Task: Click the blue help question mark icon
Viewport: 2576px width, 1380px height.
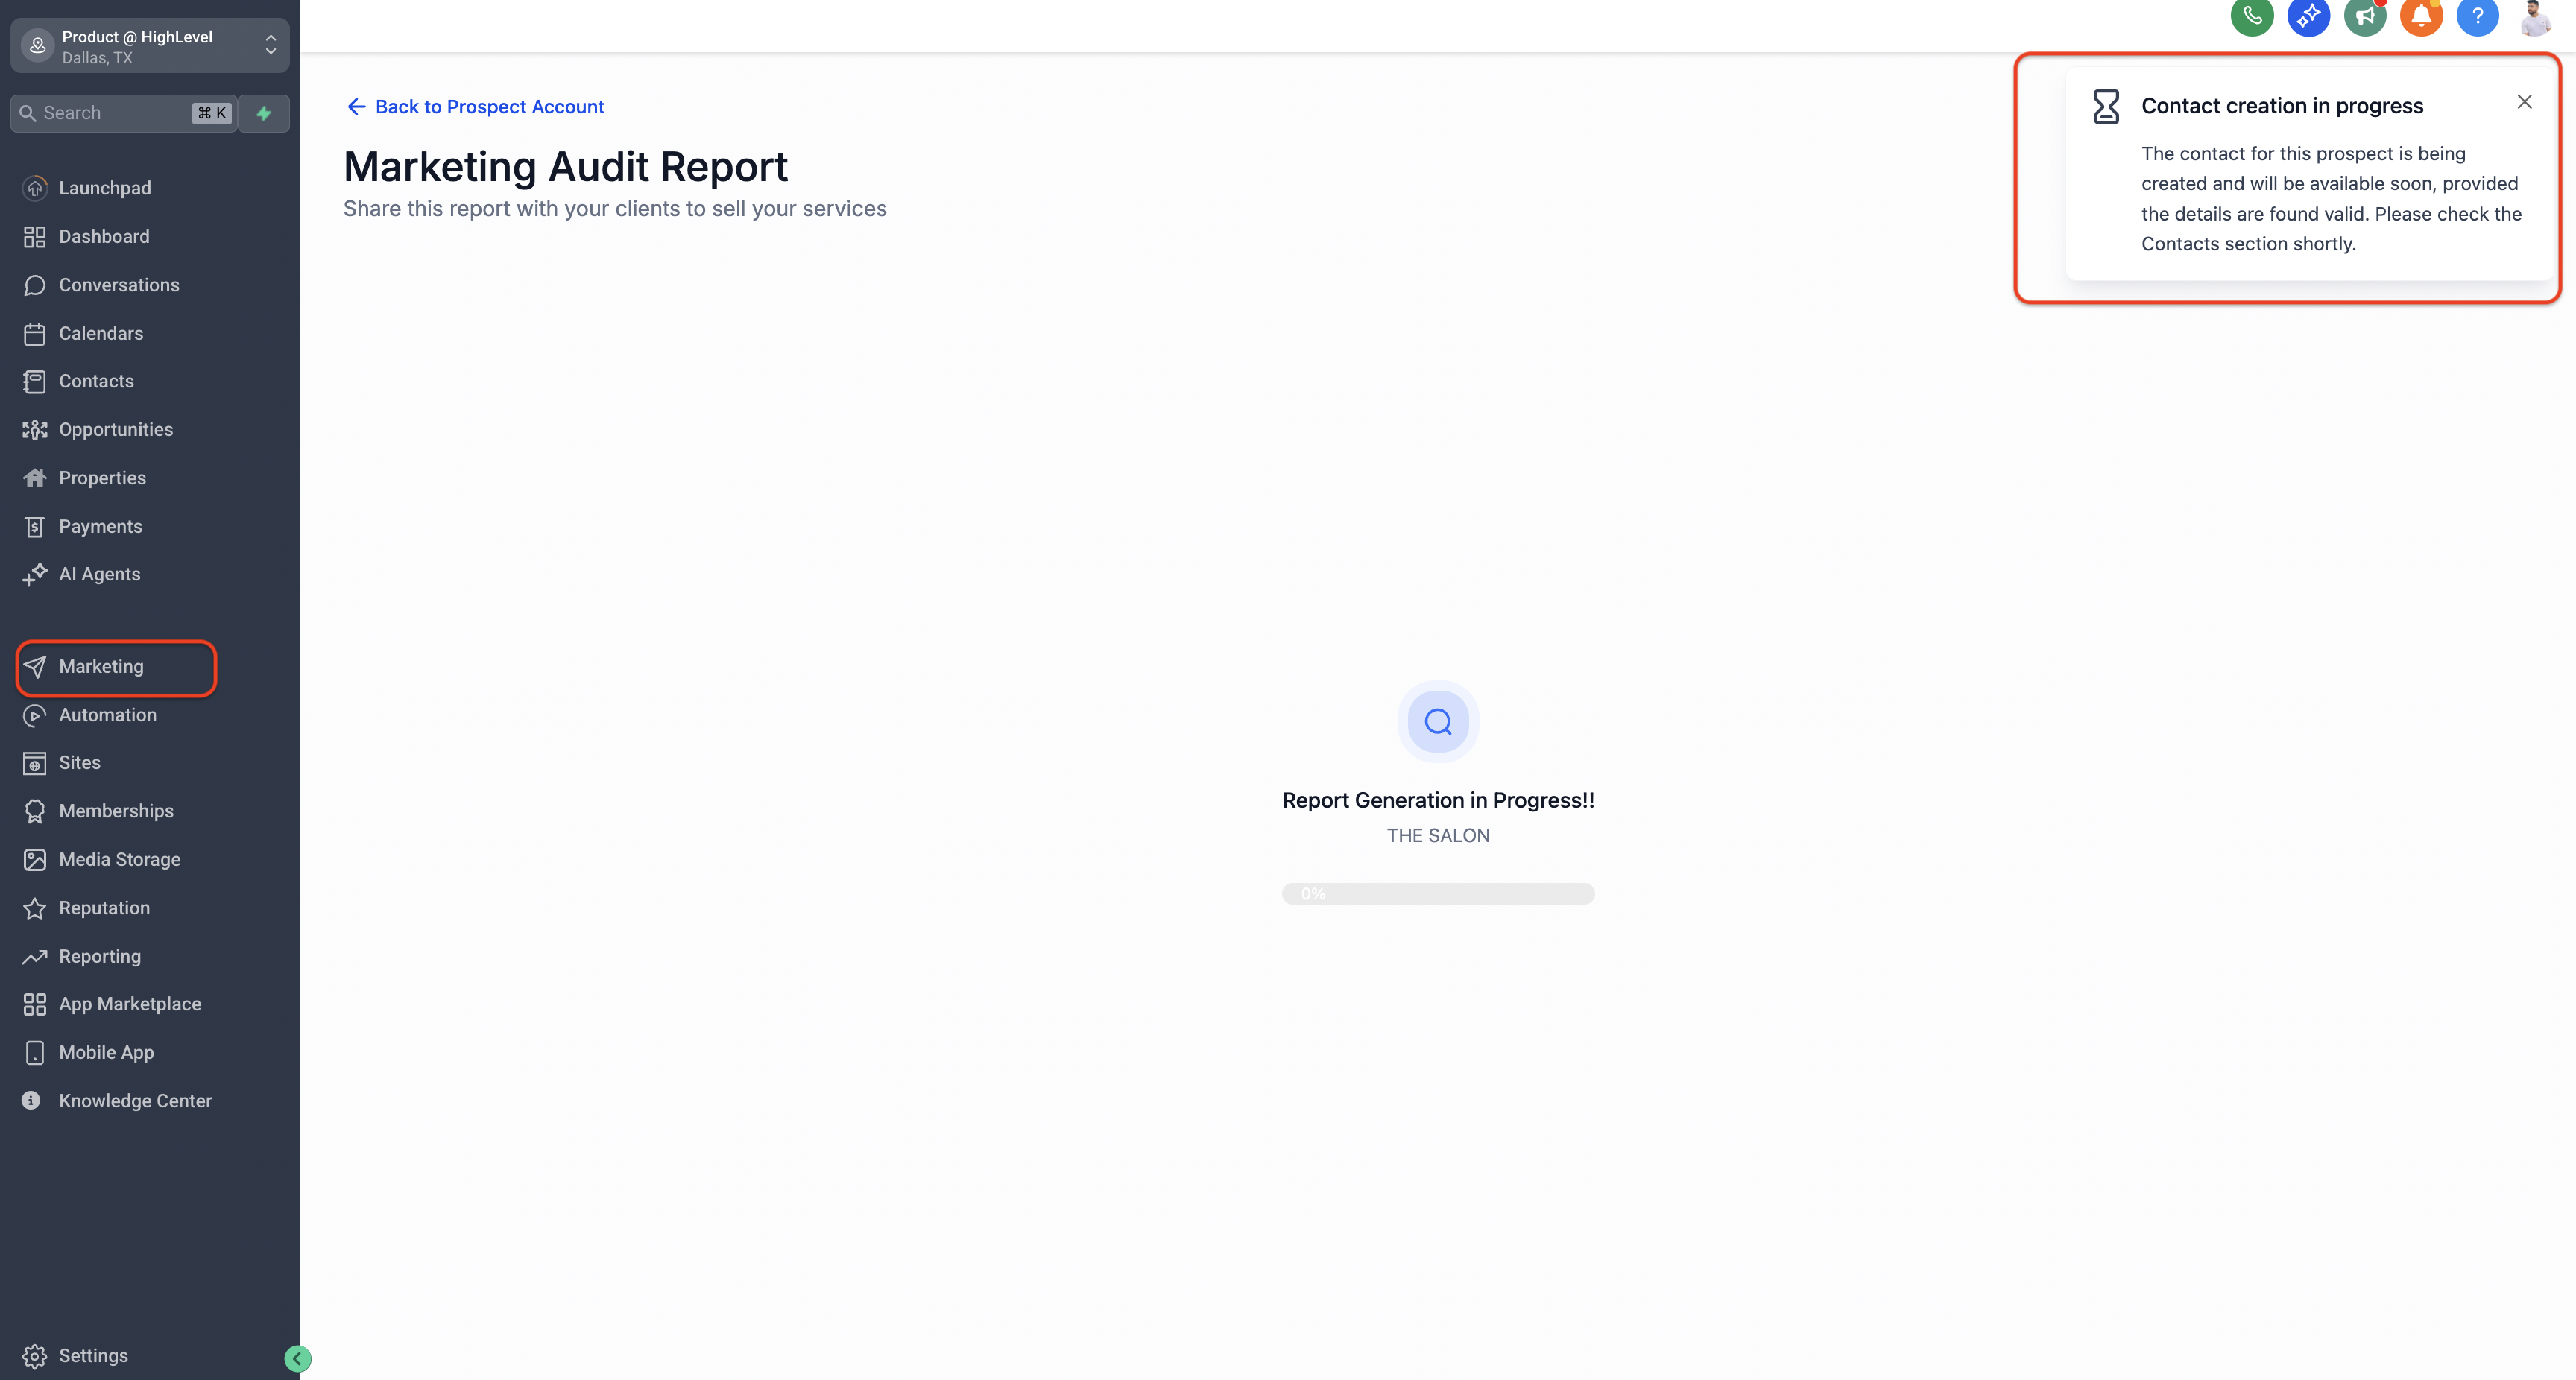Action: click(x=2477, y=15)
